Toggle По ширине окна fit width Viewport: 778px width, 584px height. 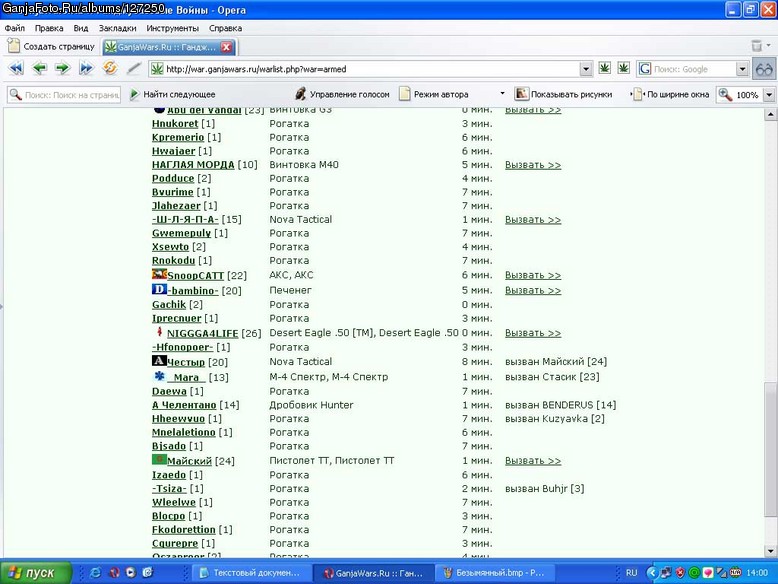670,94
